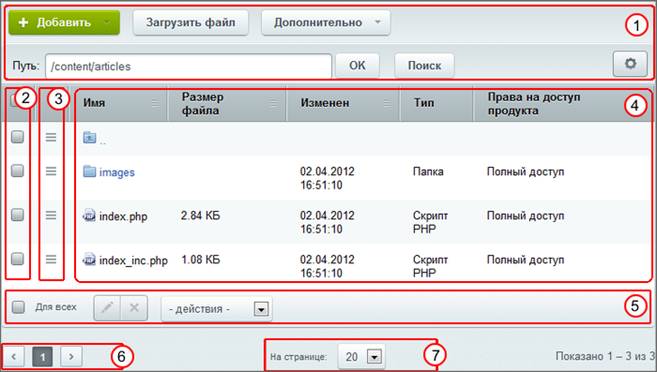The height and width of the screenshot is (372, 657).
Task: Open the row menu for images folder
Action: pos(51,171)
